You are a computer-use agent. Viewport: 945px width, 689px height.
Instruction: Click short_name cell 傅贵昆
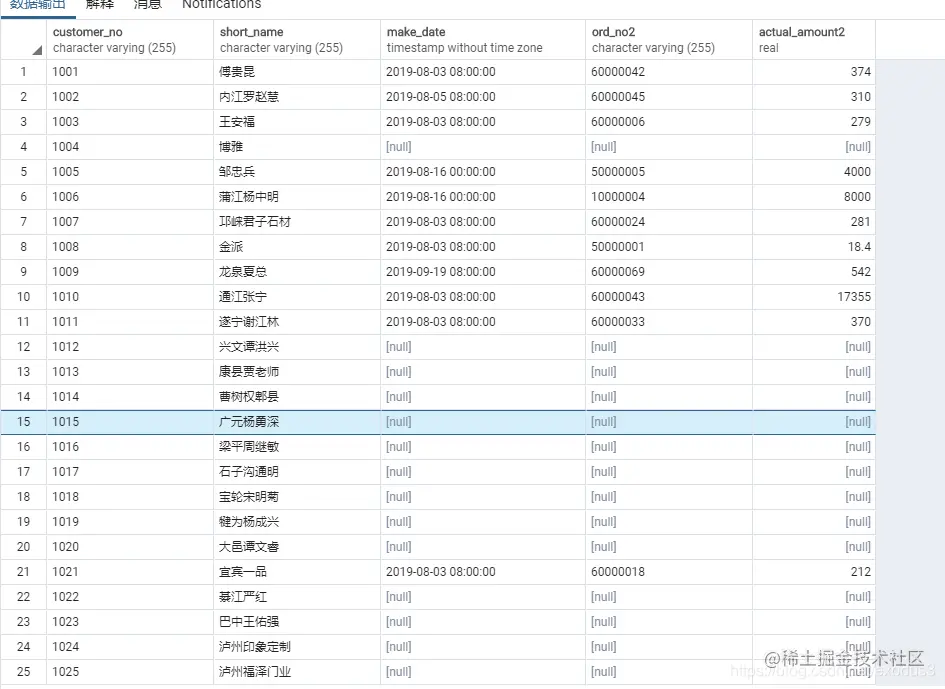click(297, 72)
